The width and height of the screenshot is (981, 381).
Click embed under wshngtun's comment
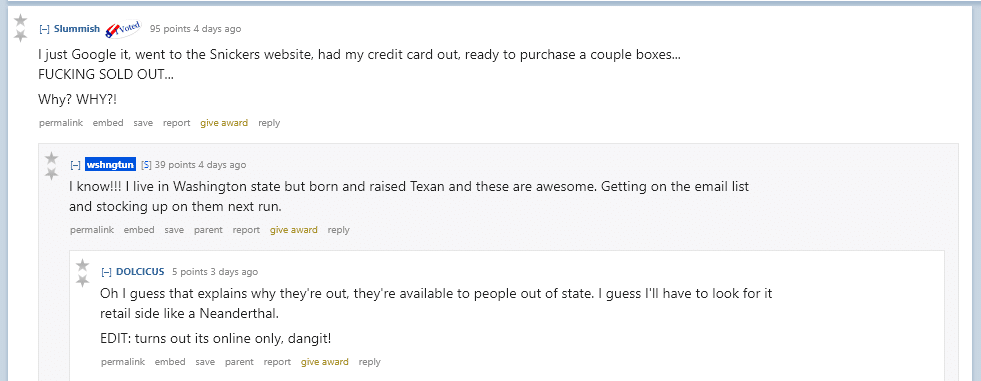click(x=139, y=230)
